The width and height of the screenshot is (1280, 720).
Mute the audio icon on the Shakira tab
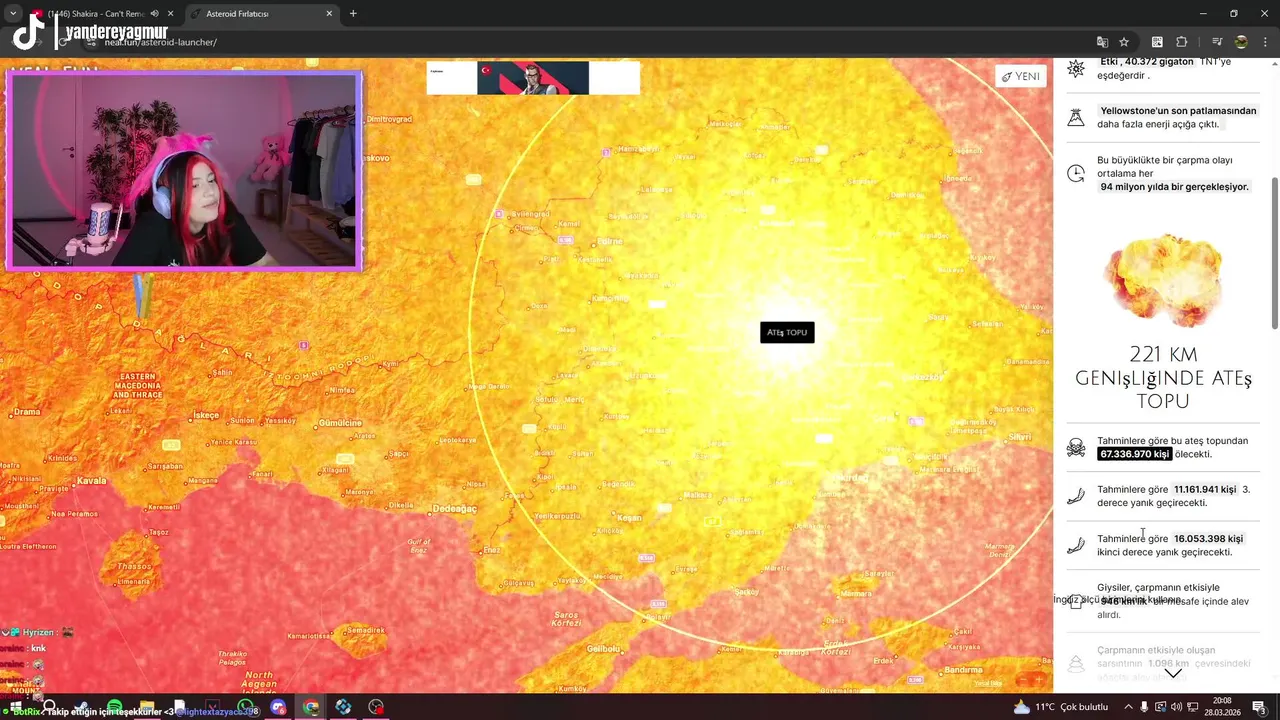[154, 14]
